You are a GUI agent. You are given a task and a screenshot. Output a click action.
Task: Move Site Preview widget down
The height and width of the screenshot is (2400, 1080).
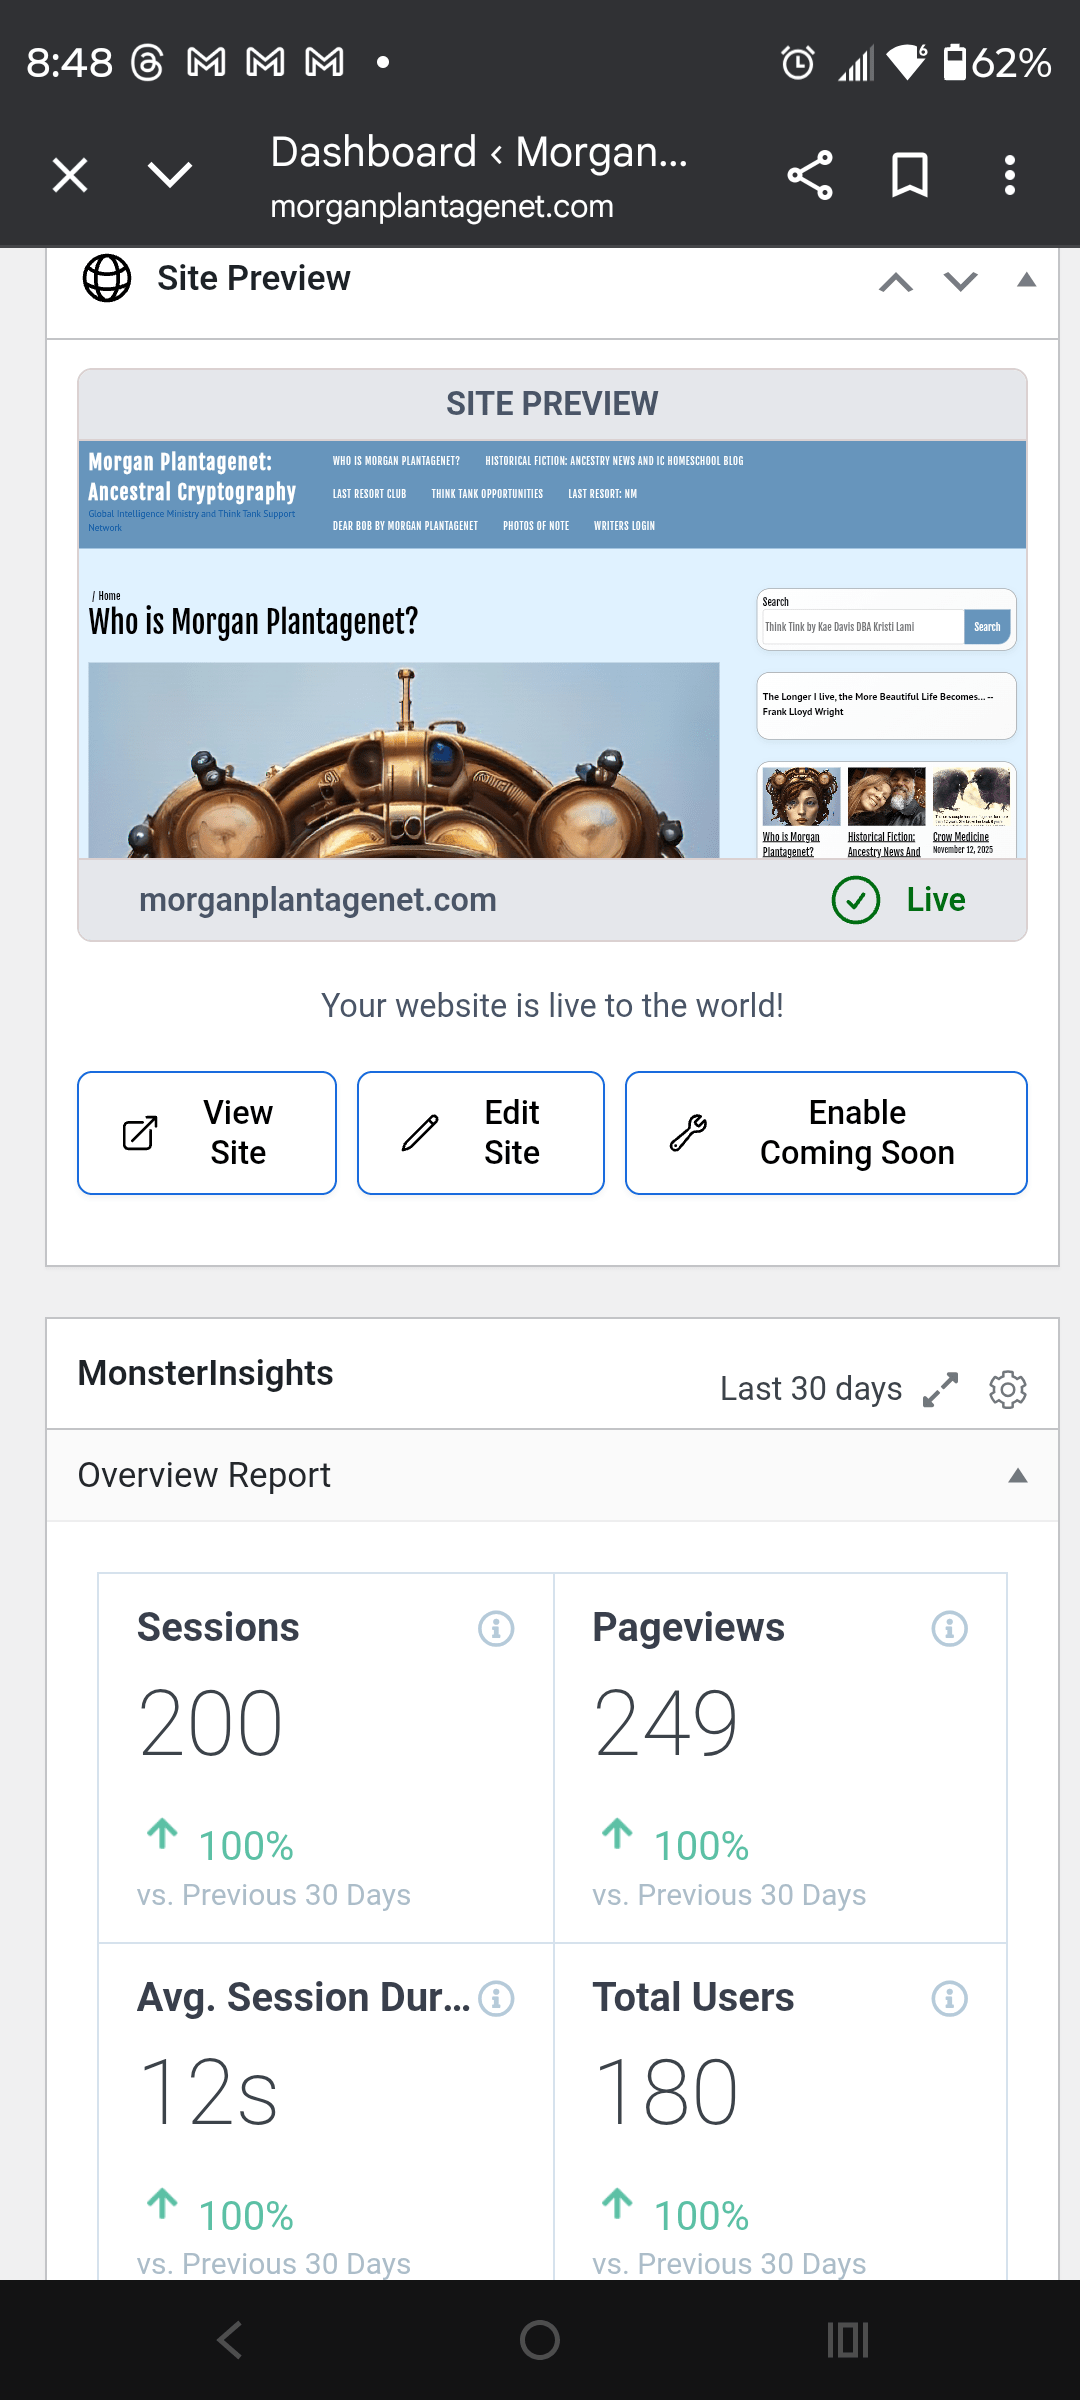click(x=960, y=282)
